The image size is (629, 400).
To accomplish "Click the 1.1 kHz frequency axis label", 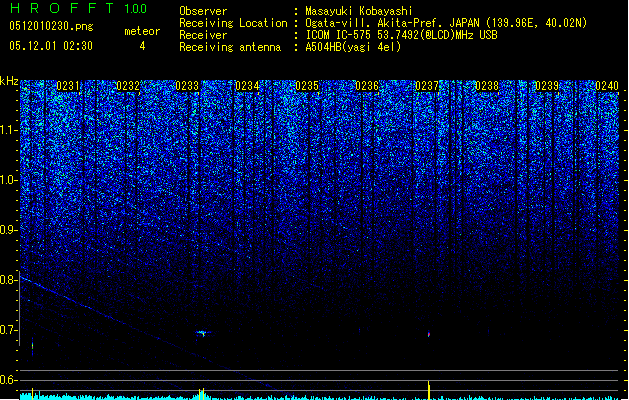I will tap(9, 130).
